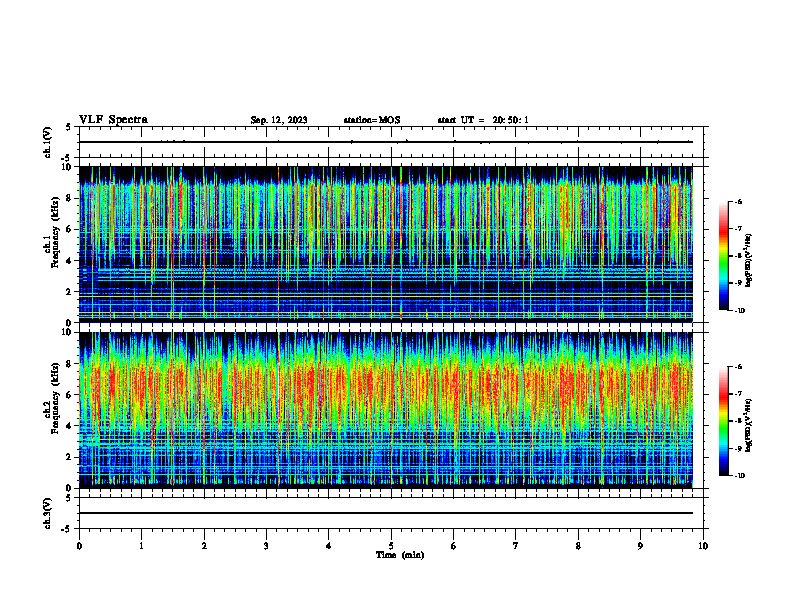Image resolution: width=792 pixels, height=612 pixels.
Task: Click the "8" kHz tick of ch.1 spectrogram
Action: point(70,198)
